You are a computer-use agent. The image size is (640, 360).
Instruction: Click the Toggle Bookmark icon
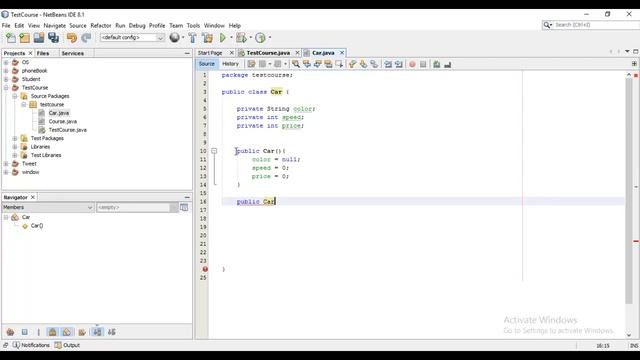tap(374, 64)
